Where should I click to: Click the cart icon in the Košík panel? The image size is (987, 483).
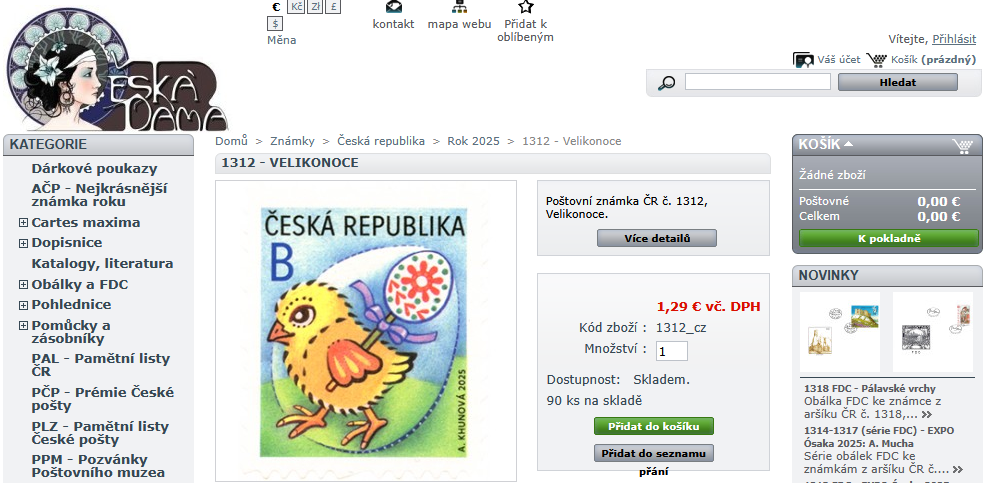pos(962,145)
